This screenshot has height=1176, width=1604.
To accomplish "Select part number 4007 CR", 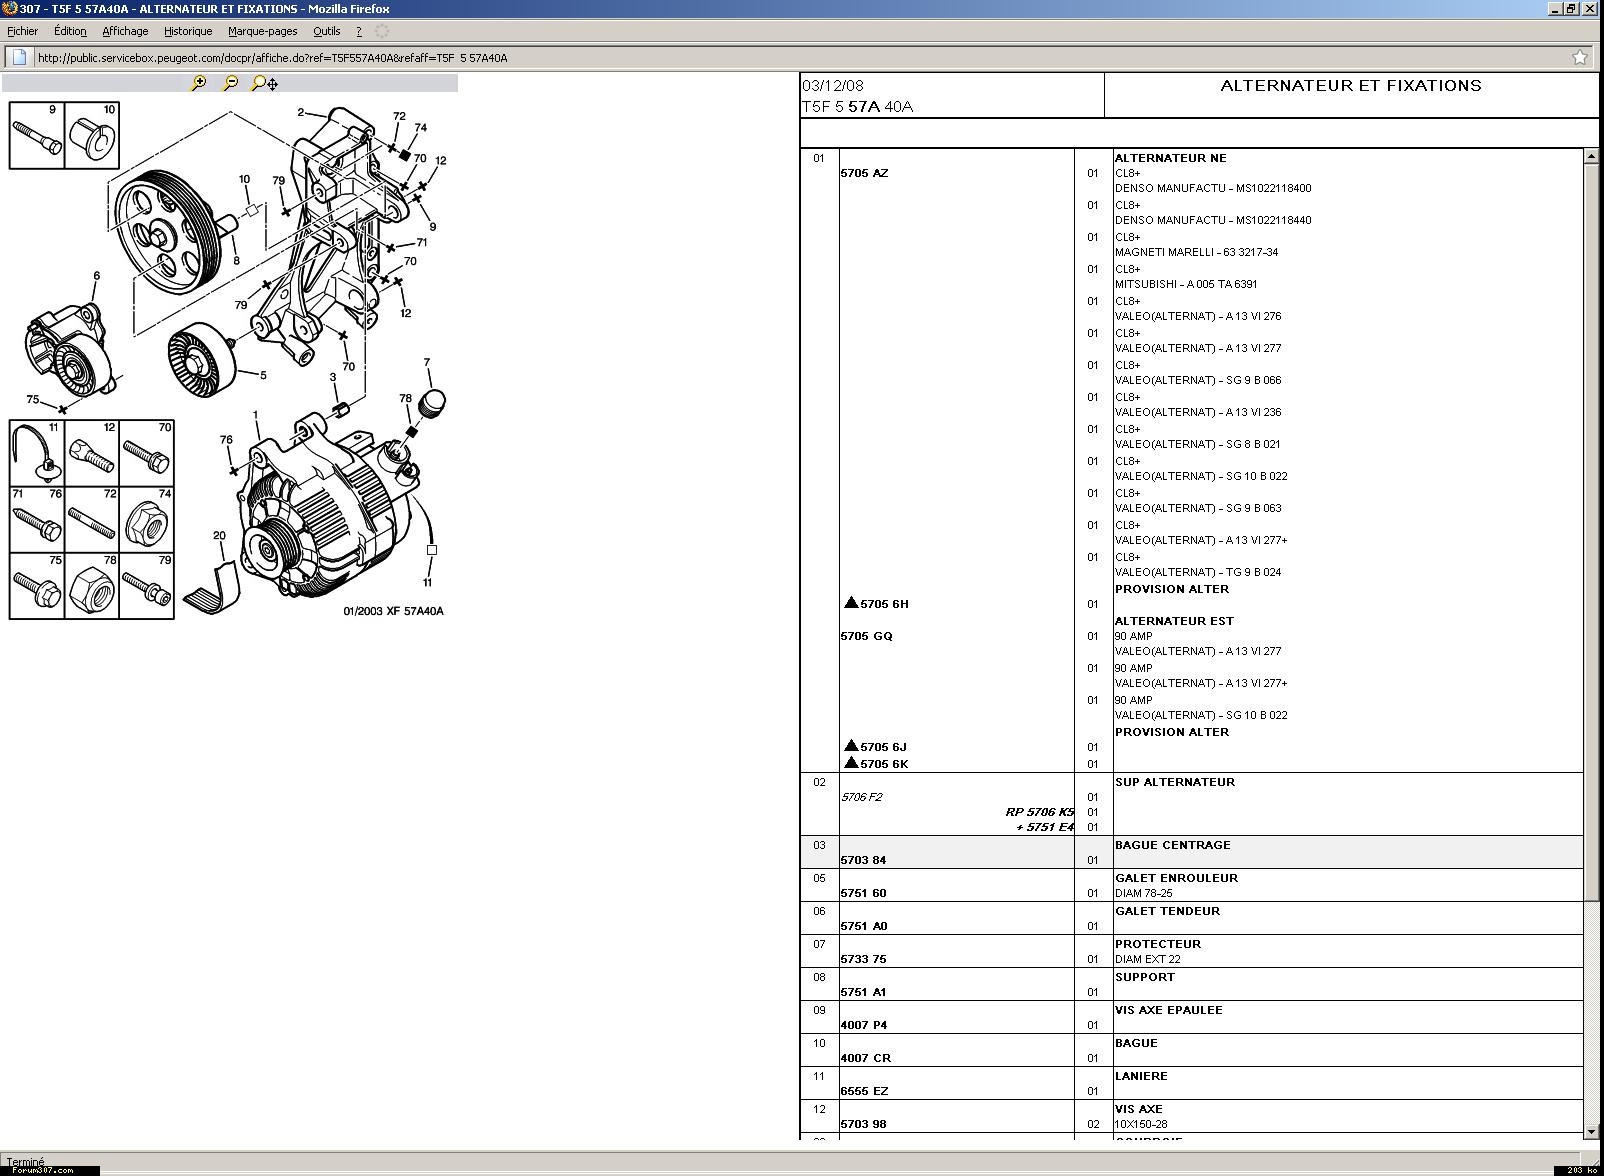I will 865,1058.
